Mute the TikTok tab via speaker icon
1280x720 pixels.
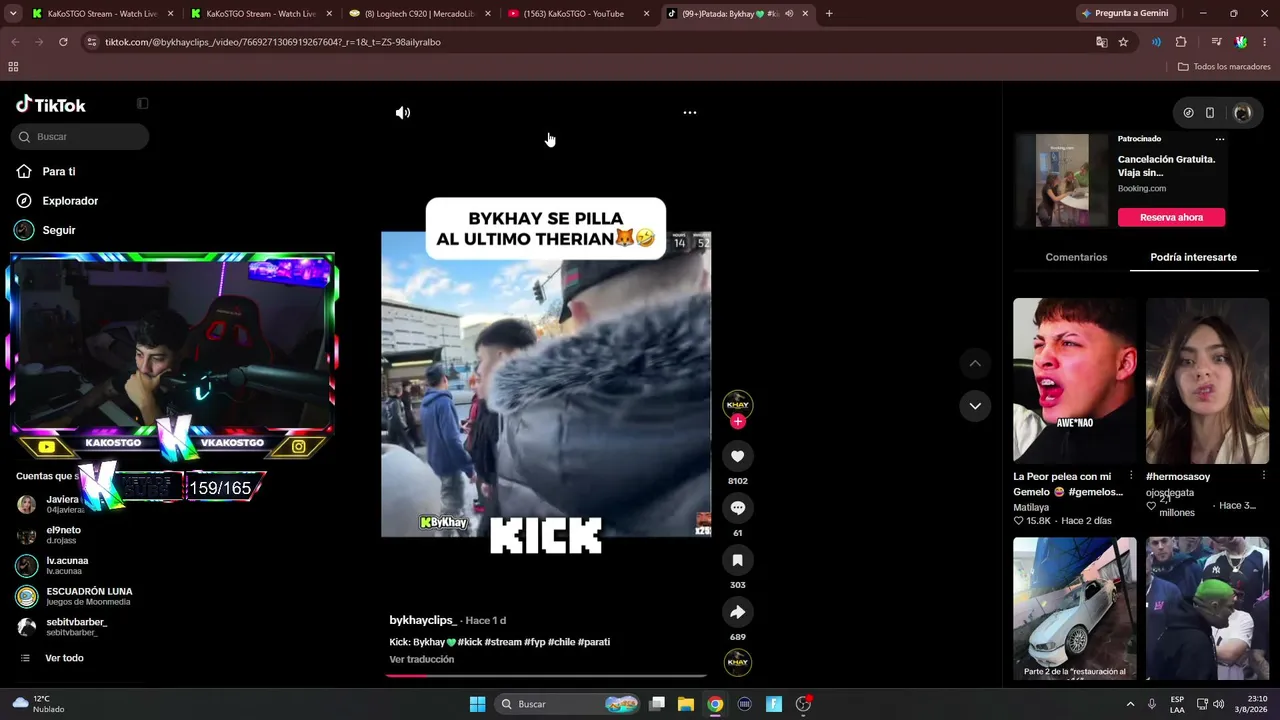[789, 14]
